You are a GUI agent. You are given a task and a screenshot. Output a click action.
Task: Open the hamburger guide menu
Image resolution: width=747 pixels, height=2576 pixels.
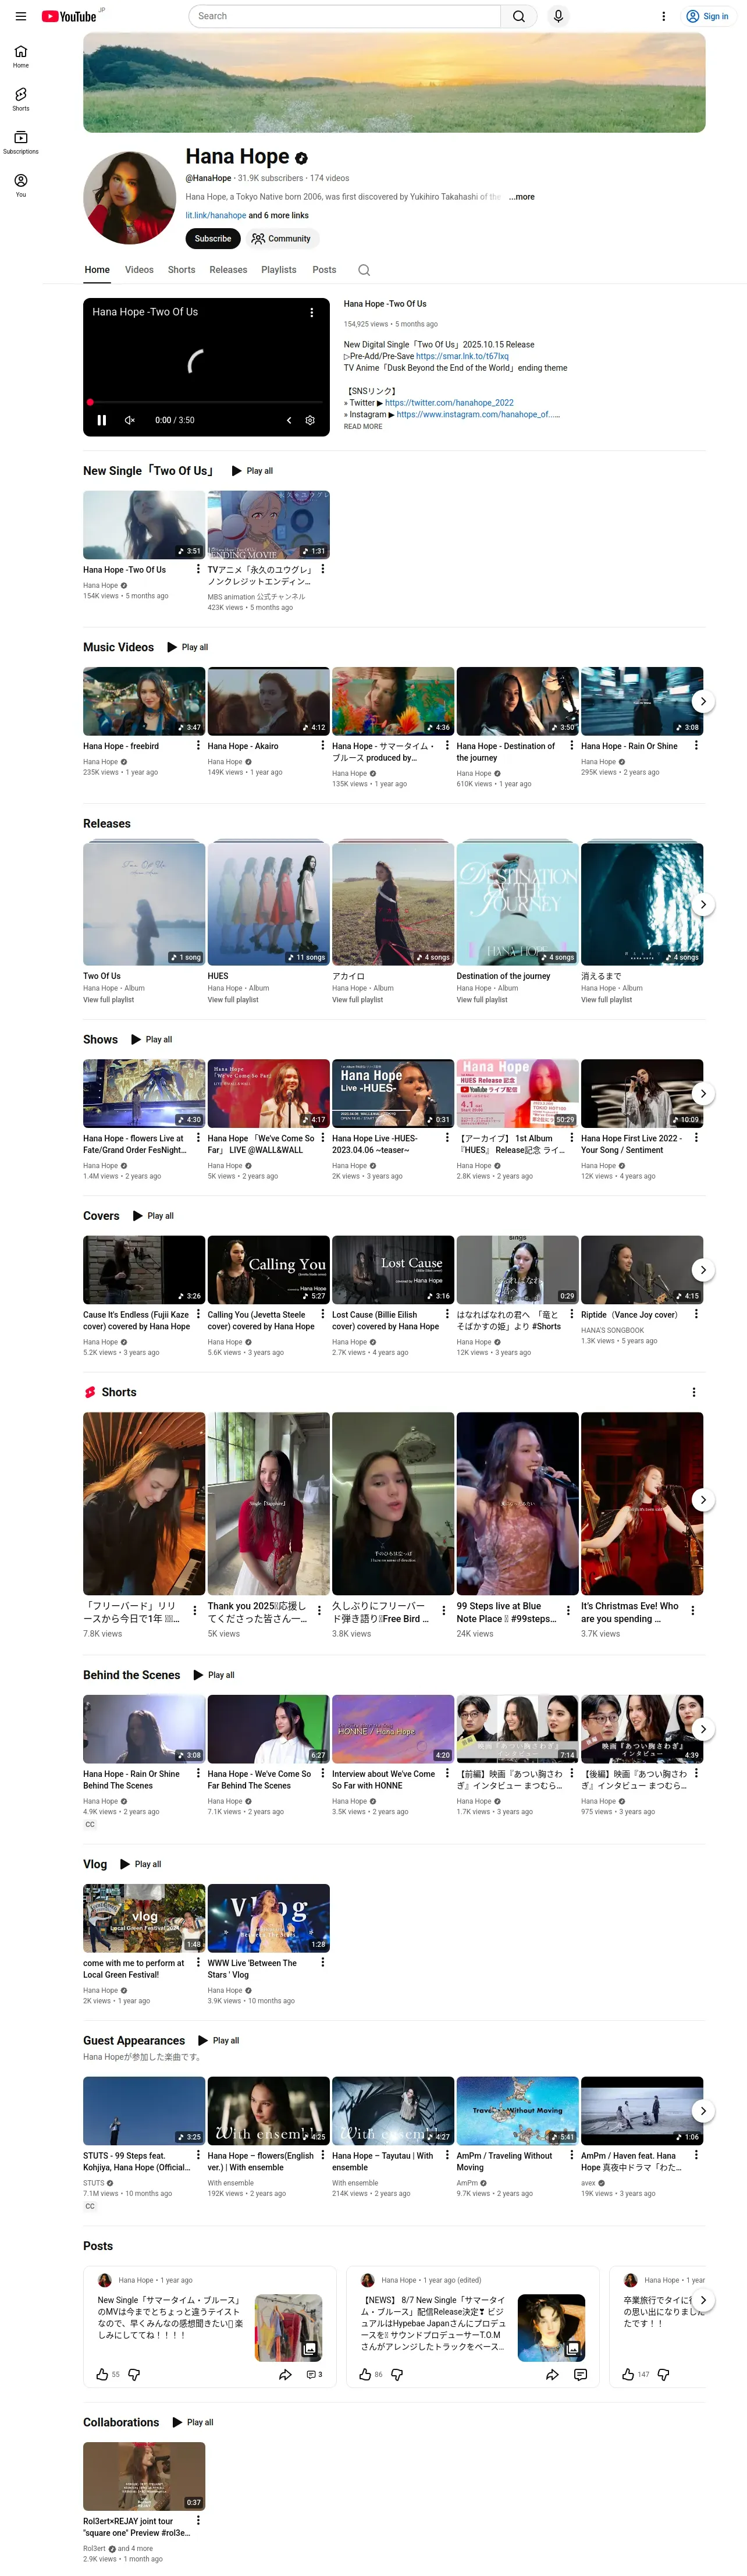(x=20, y=16)
